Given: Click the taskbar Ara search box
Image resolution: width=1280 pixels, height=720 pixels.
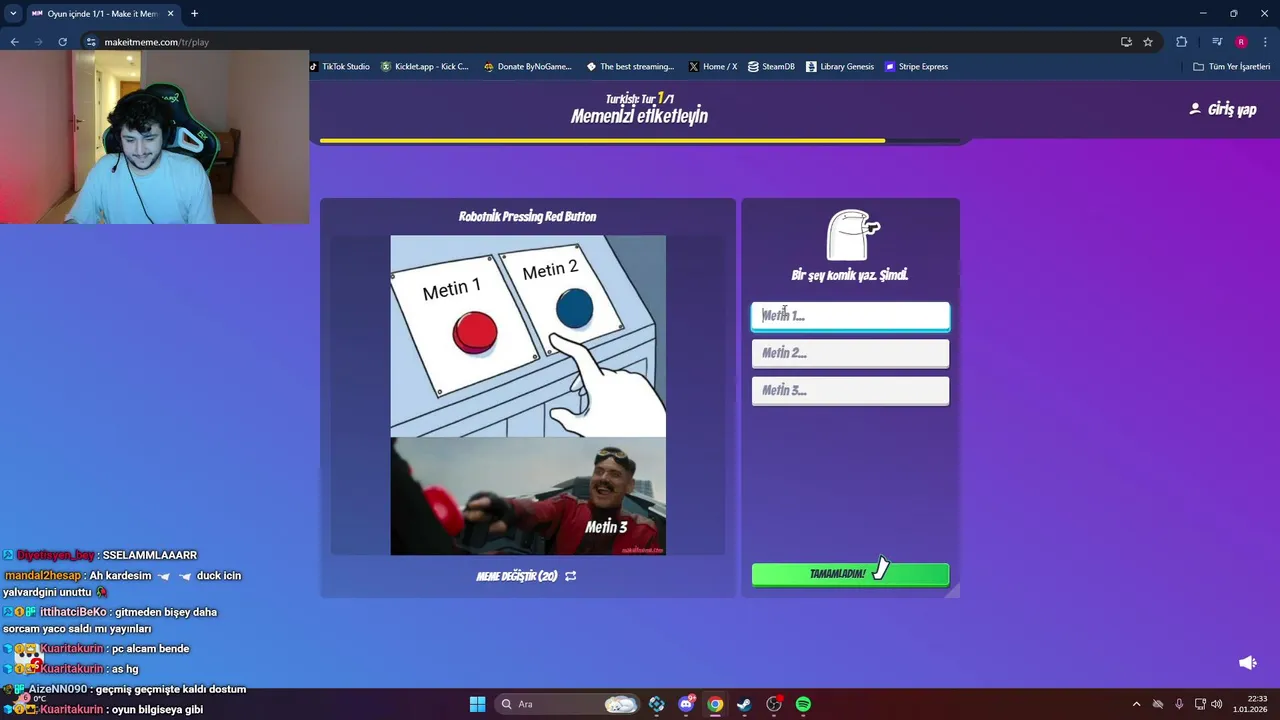Looking at the screenshot, I should point(568,704).
